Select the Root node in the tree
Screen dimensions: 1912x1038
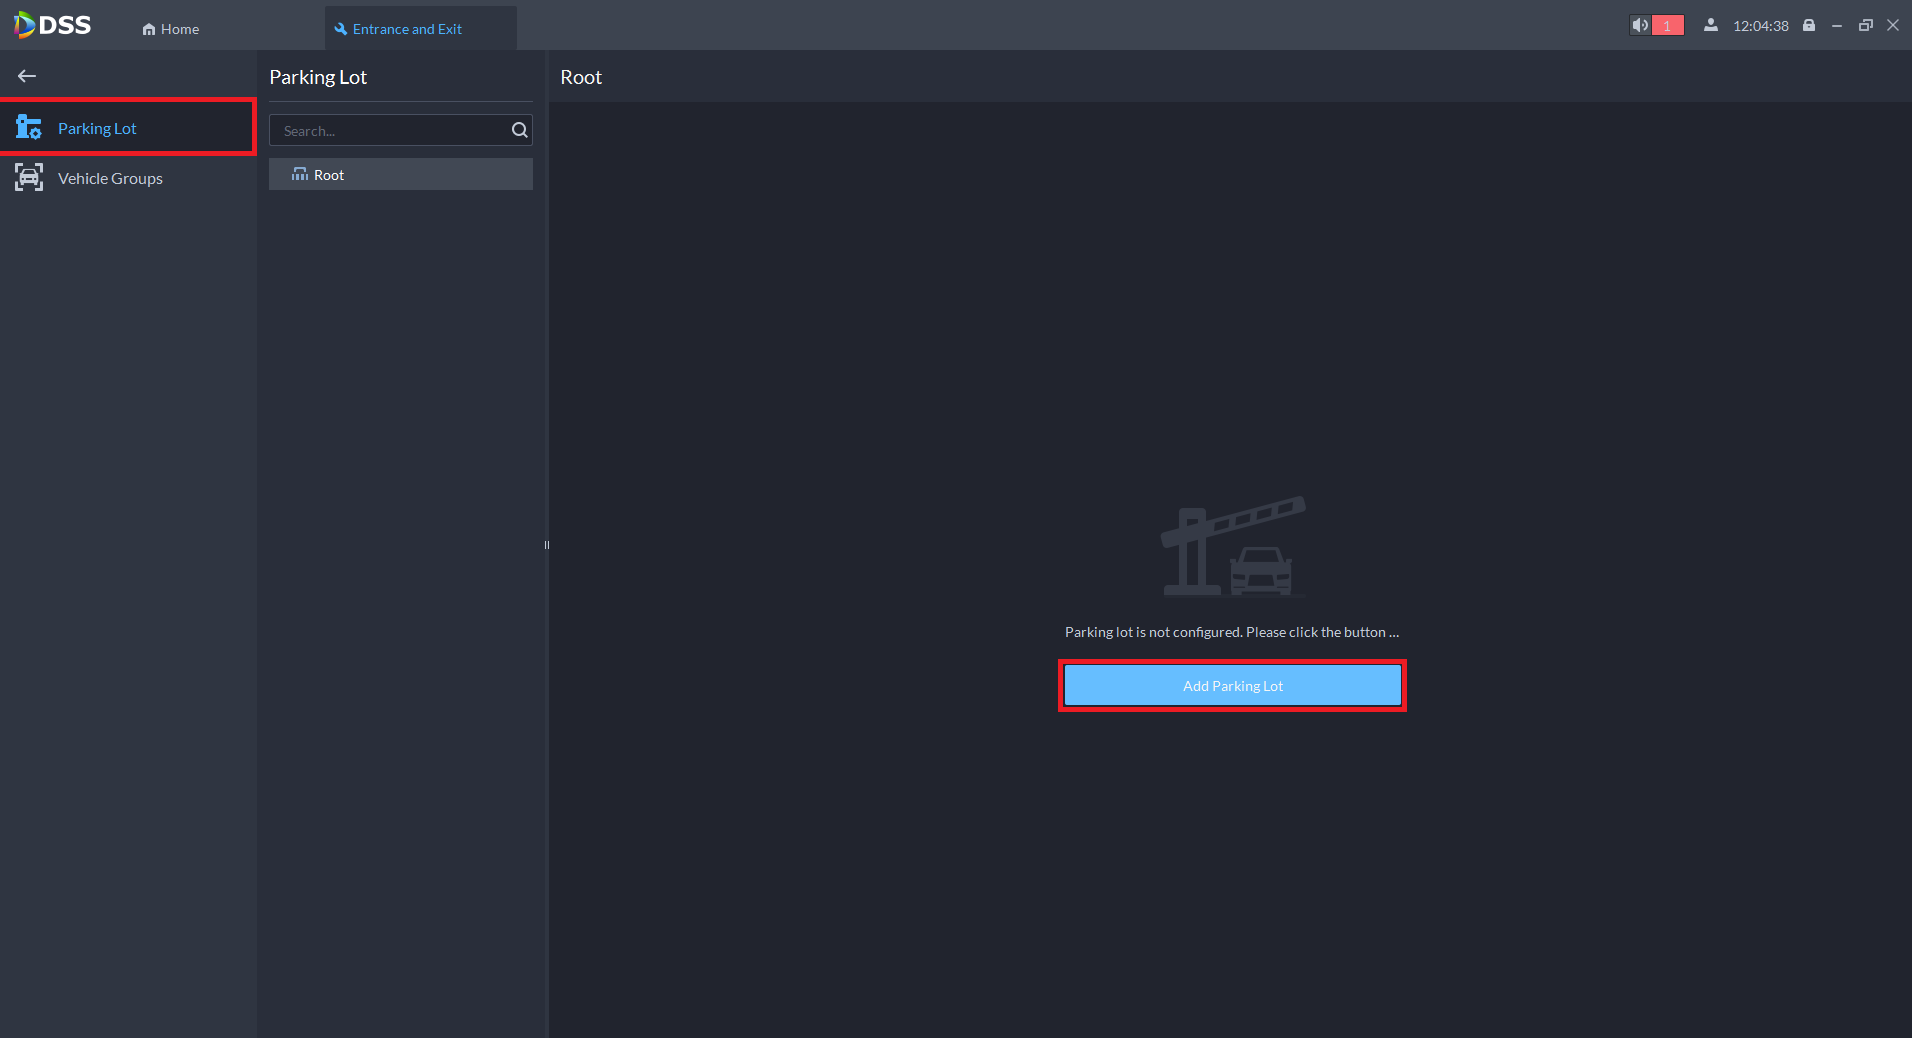pyautogui.click(x=400, y=174)
